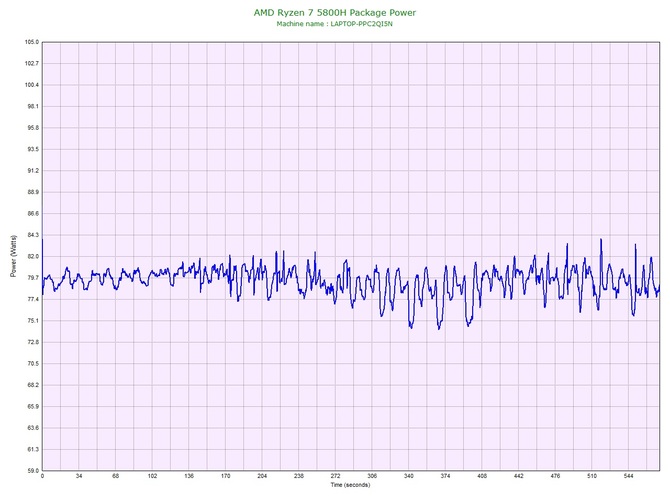
Task: Click the y-axis value 75.1
Action: coord(32,321)
